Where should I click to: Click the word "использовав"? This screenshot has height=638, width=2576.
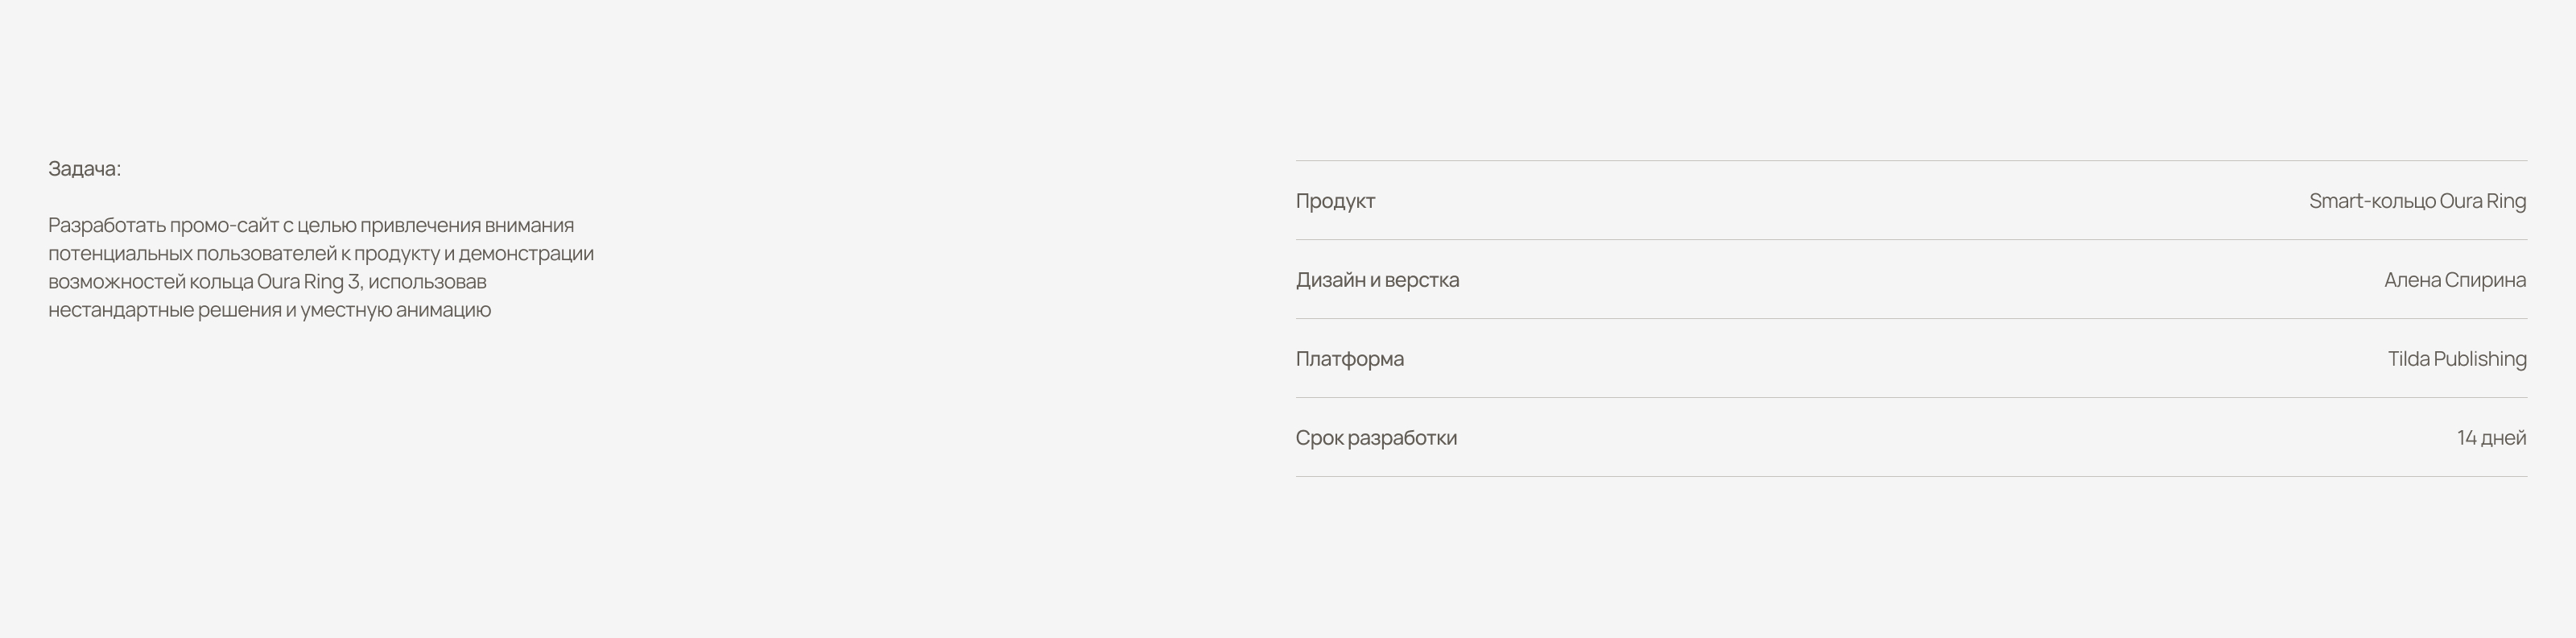click(x=428, y=282)
